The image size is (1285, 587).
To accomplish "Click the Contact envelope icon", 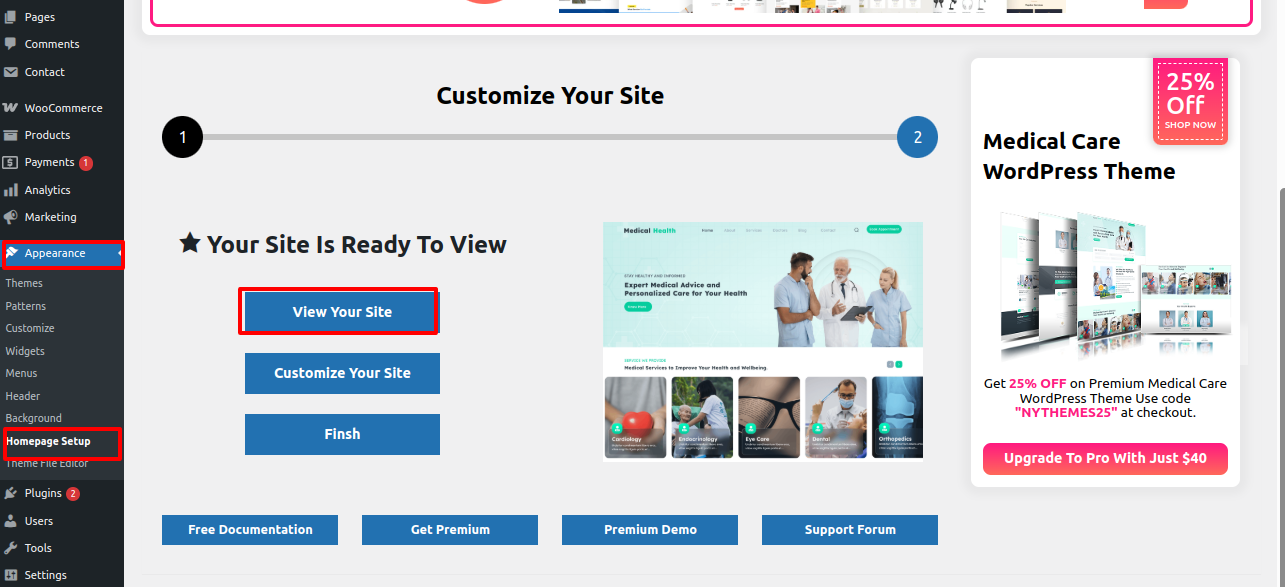I will coord(11,72).
